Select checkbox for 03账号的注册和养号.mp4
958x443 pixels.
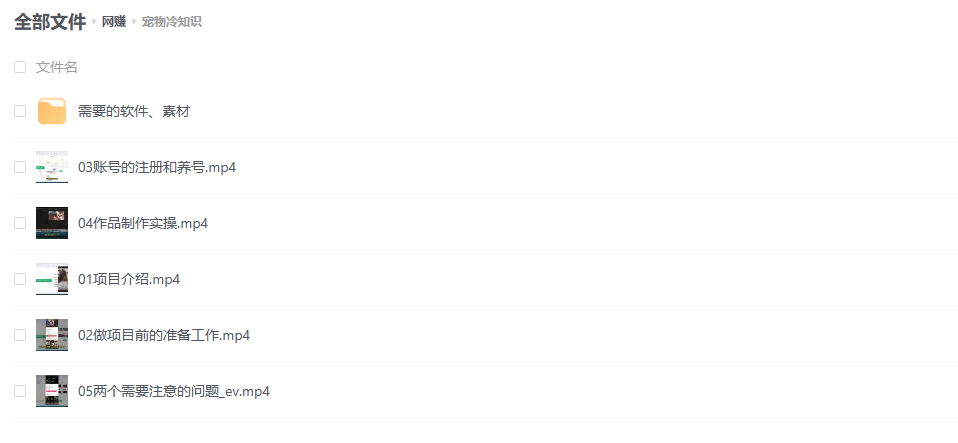pyautogui.click(x=20, y=167)
